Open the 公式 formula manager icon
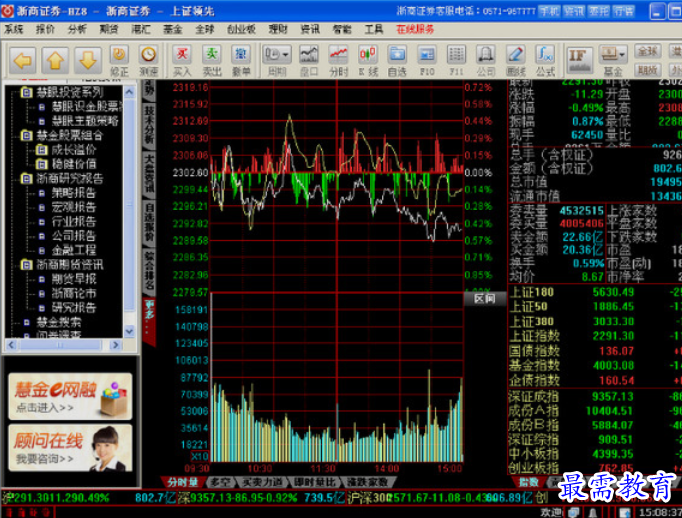This screenshot has width=682, height=518. (x=545, y=60)
